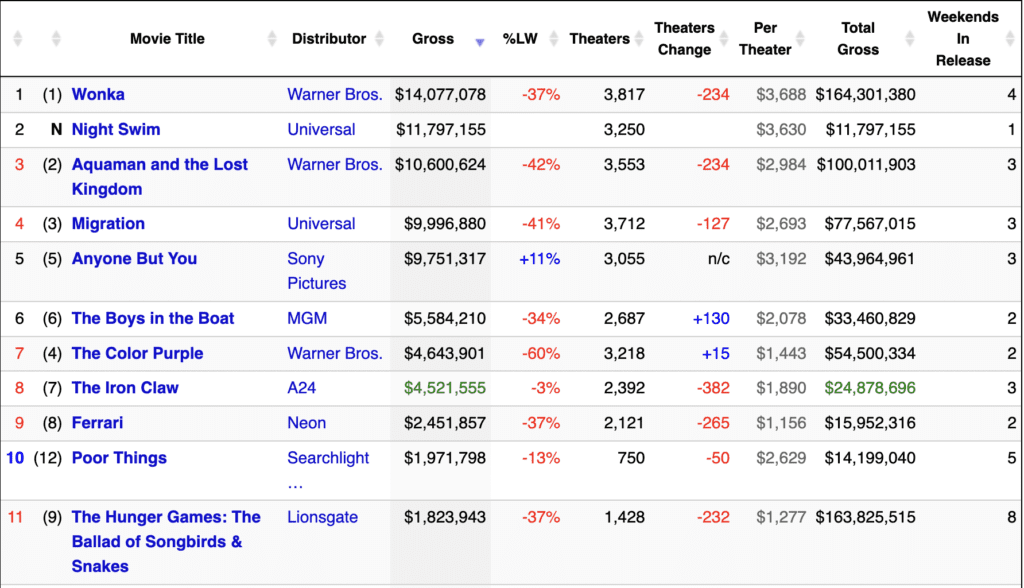Image resolution: width=1024 pixels, height=588 pixels.
Task: Open The Hunger Games: Ballad of Songbirds link
Action: pos(166,542)
